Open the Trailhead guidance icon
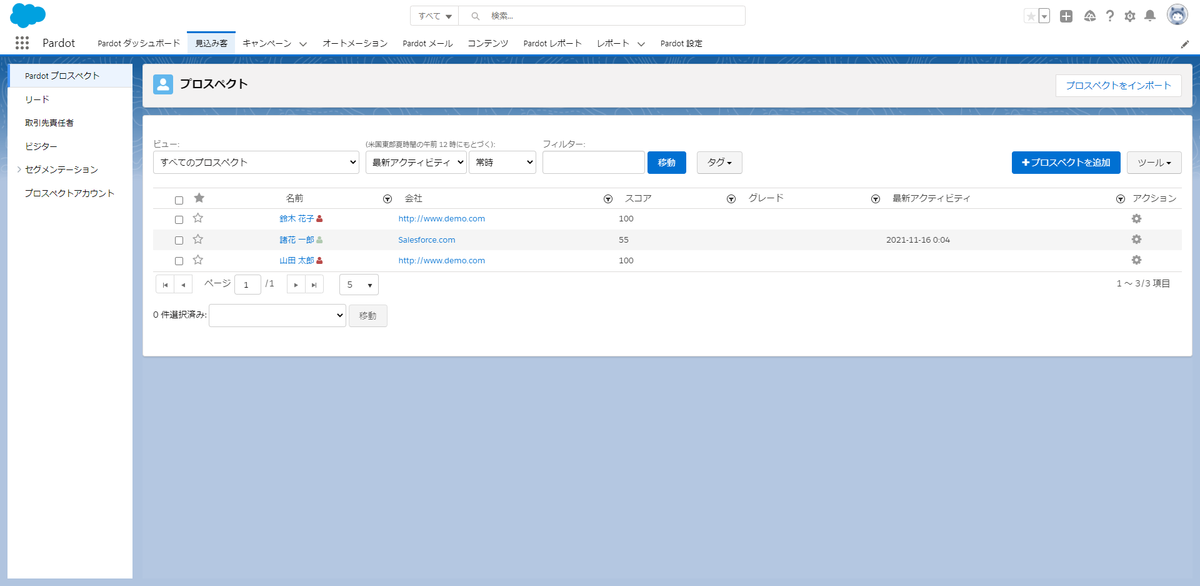 [x=1089, y=16]
